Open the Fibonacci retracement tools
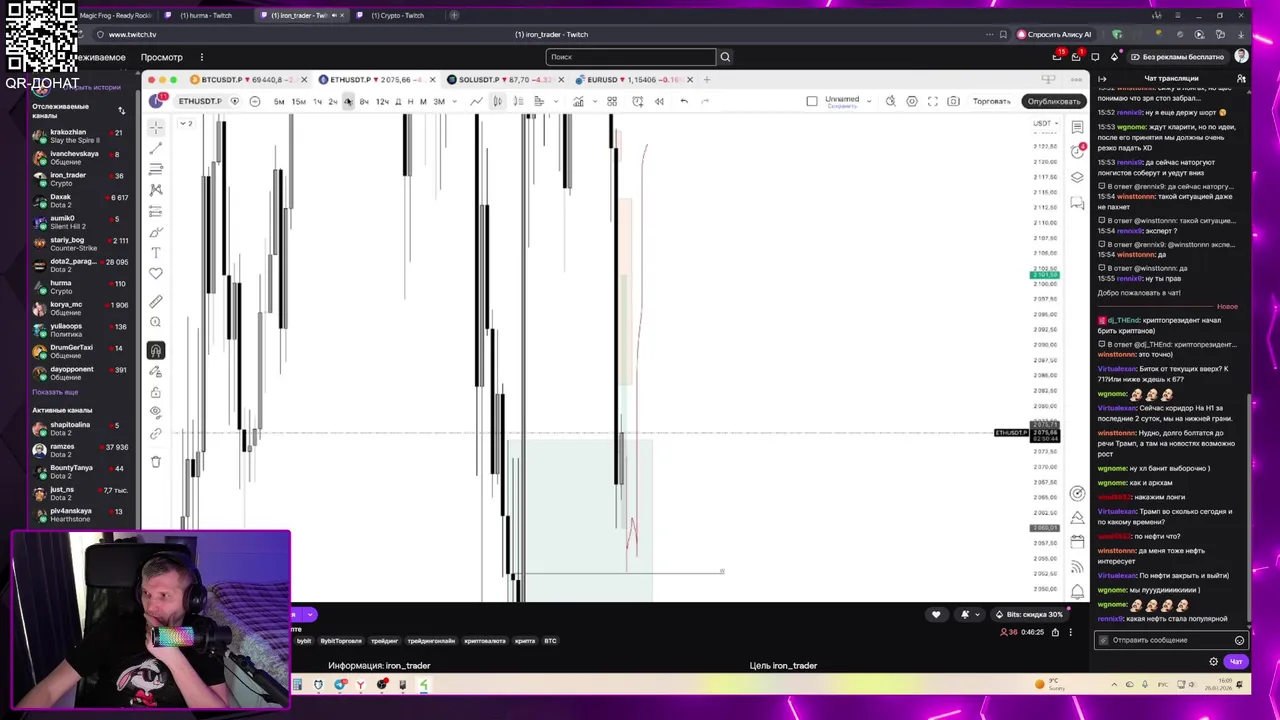The image size is (1280, 720). (156, 169)
